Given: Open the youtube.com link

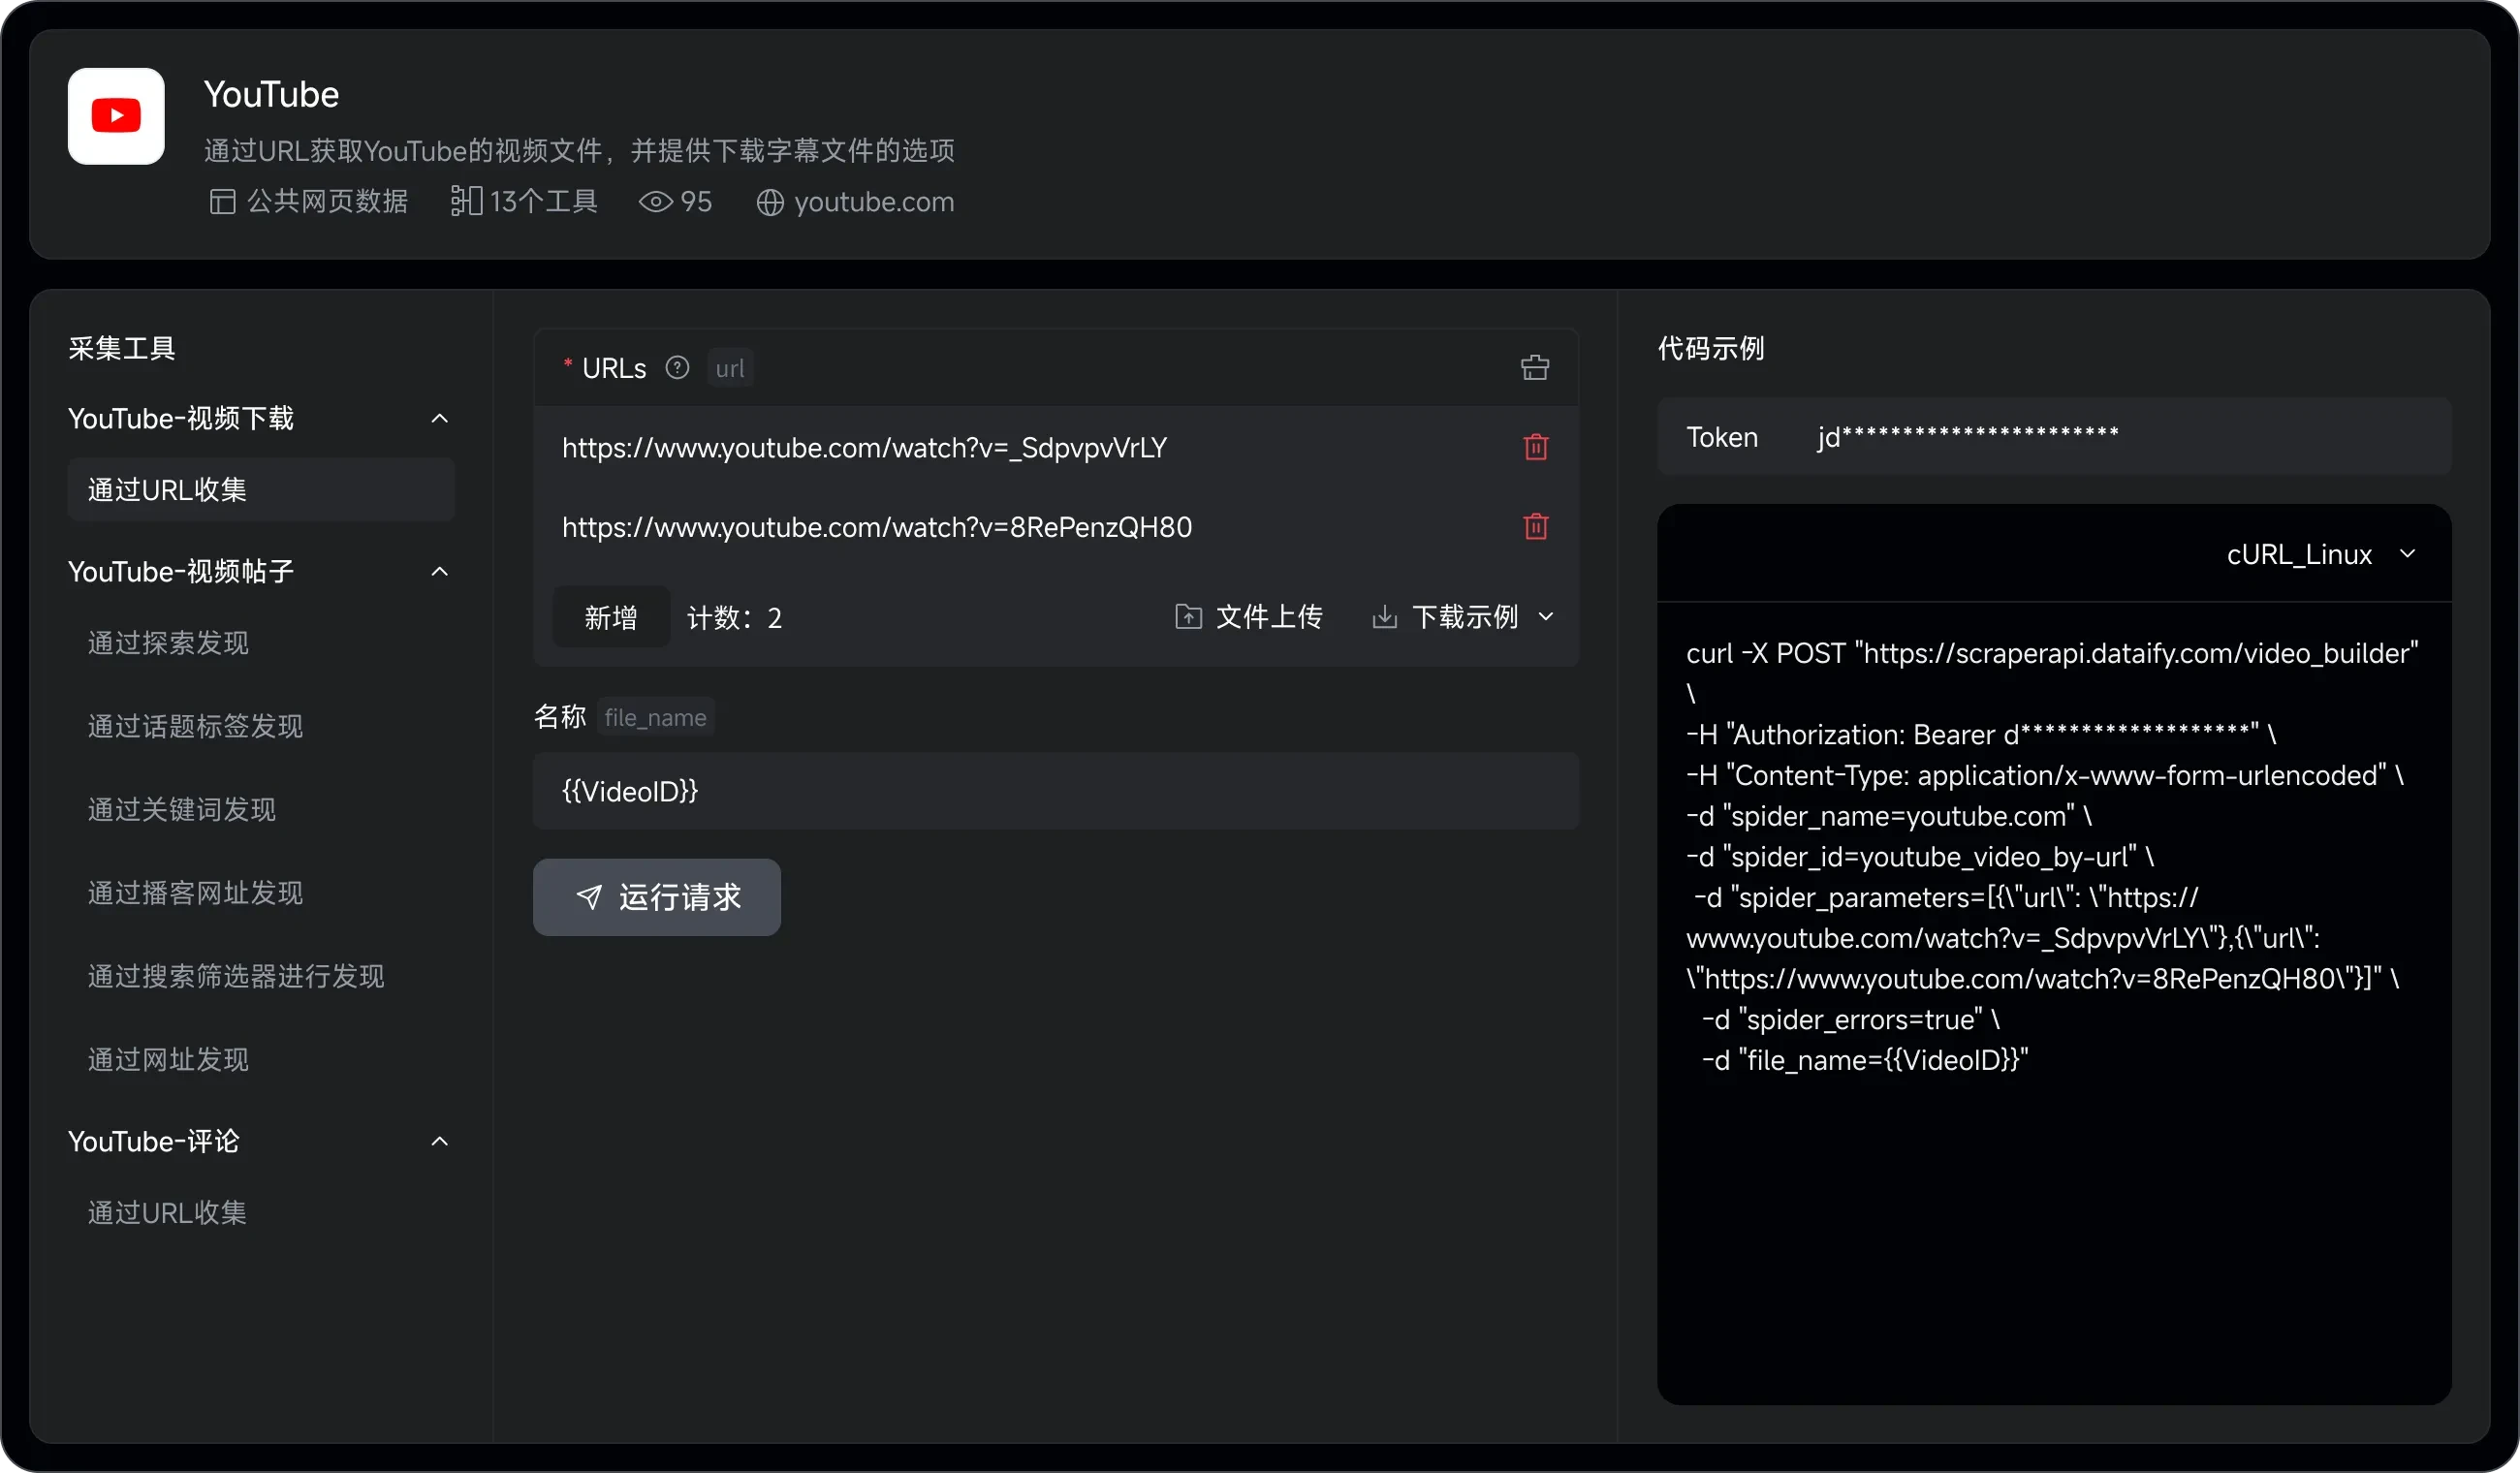Looking at the screenshot, I should click(x=872, y=201).
